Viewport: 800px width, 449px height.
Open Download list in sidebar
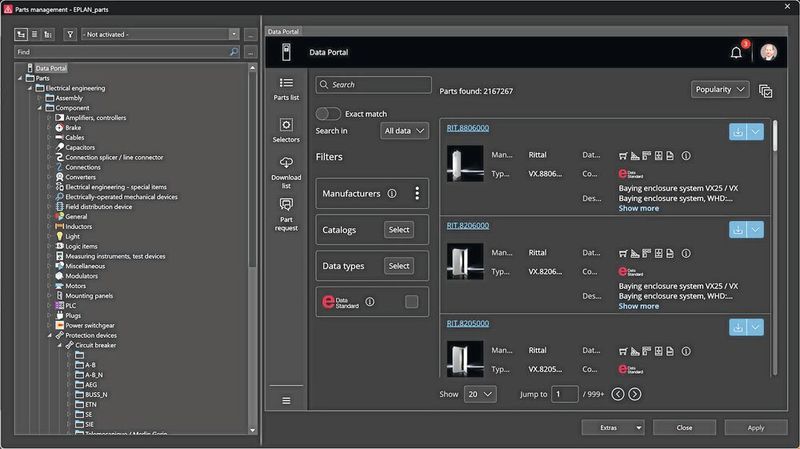[286, 171]
